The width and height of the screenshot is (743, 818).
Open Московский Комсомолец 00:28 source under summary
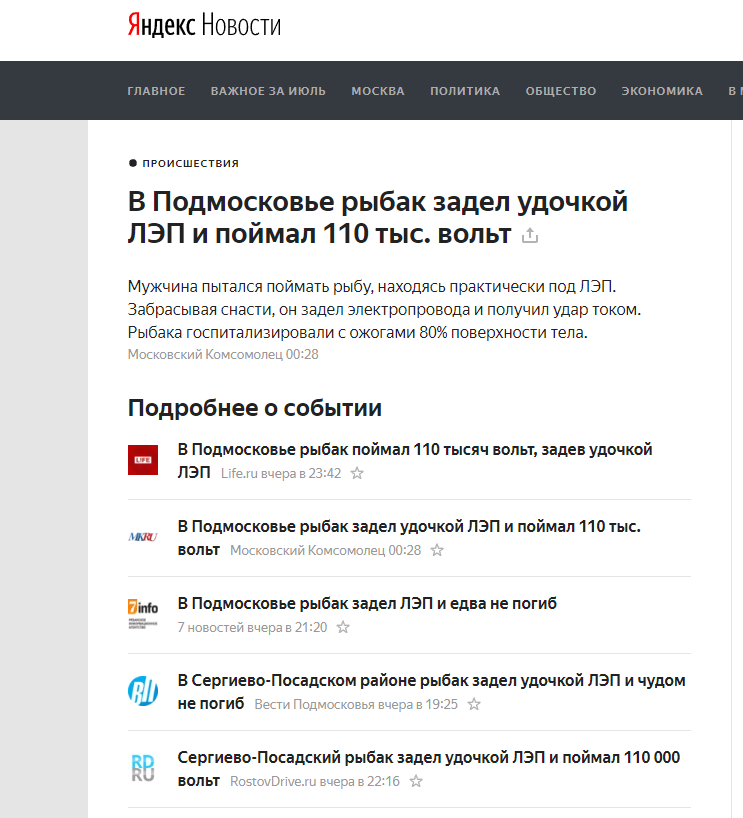(223, 354)
